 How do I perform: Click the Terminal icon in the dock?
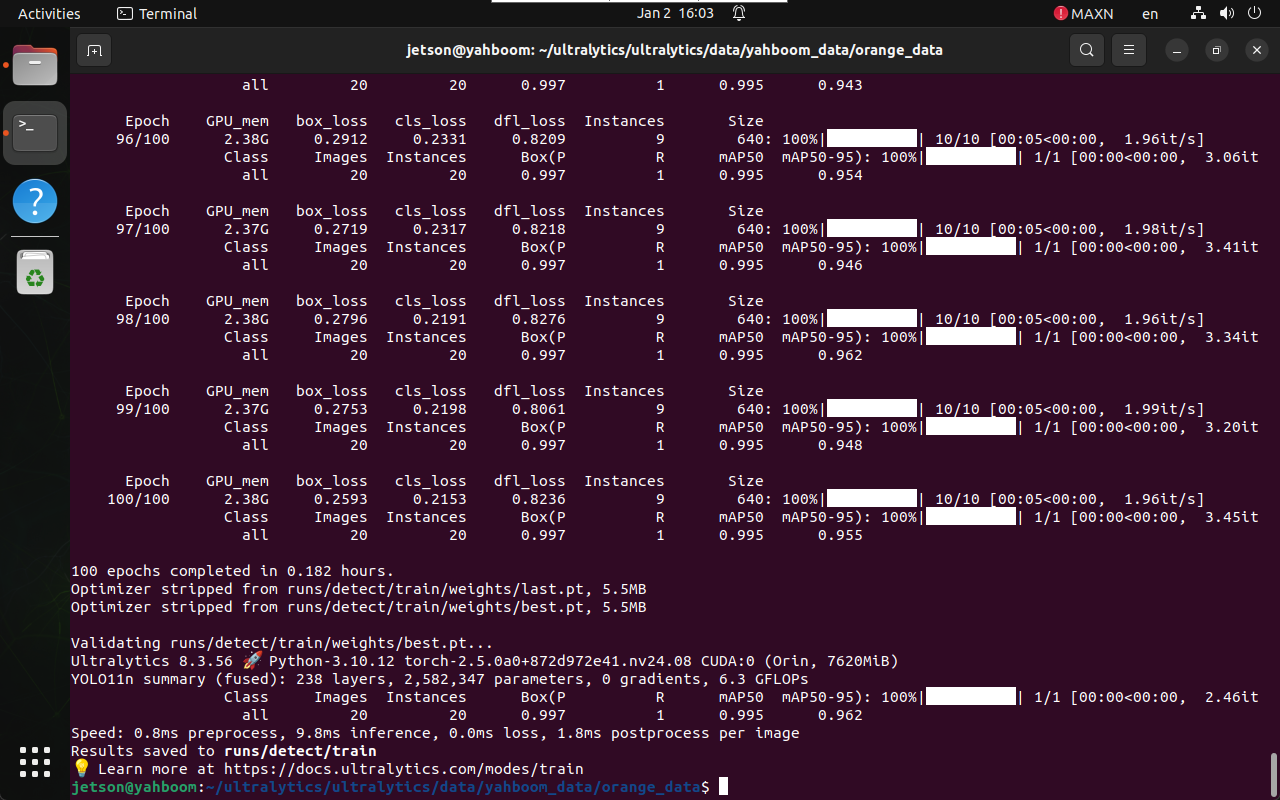(35, 132)
